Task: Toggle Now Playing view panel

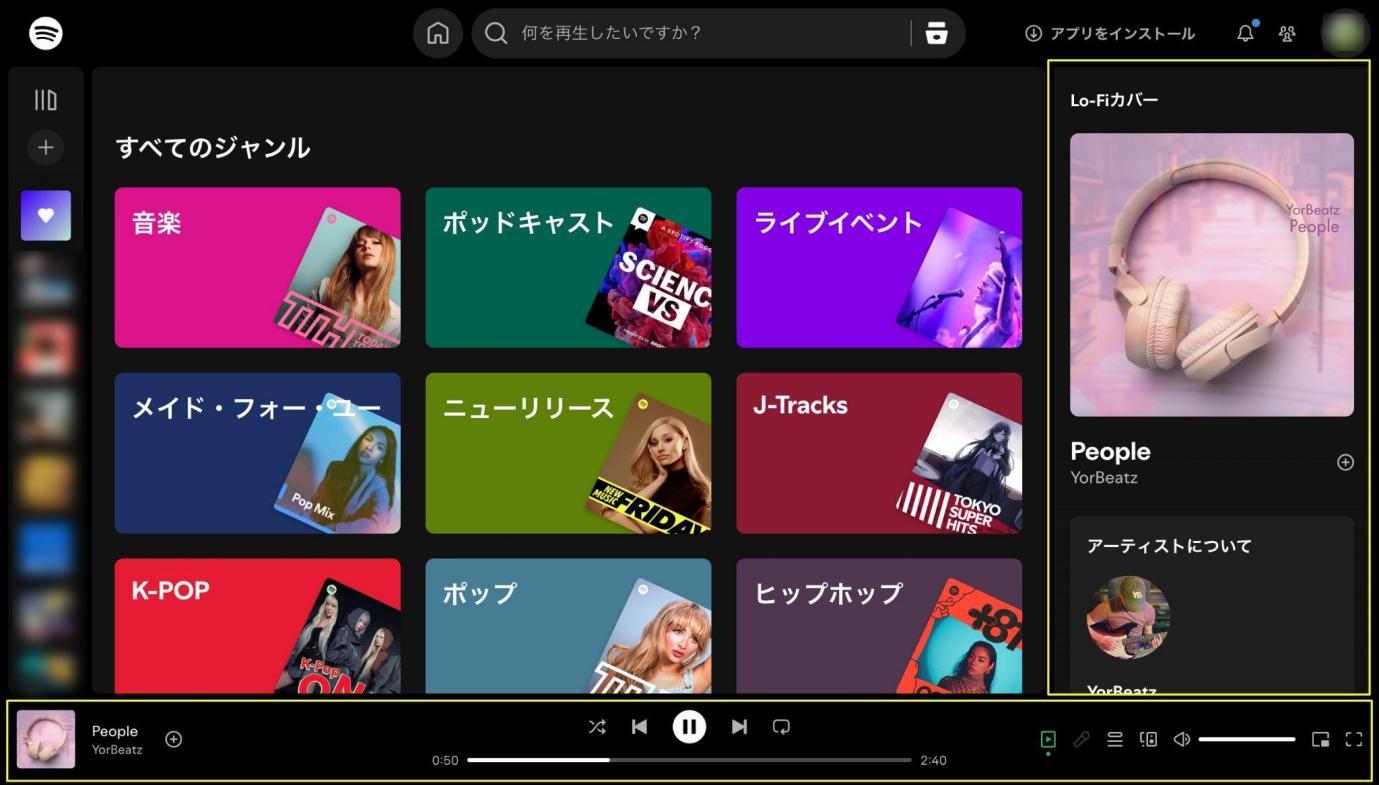Action: pyautogui.click(x=1048, y=740)
